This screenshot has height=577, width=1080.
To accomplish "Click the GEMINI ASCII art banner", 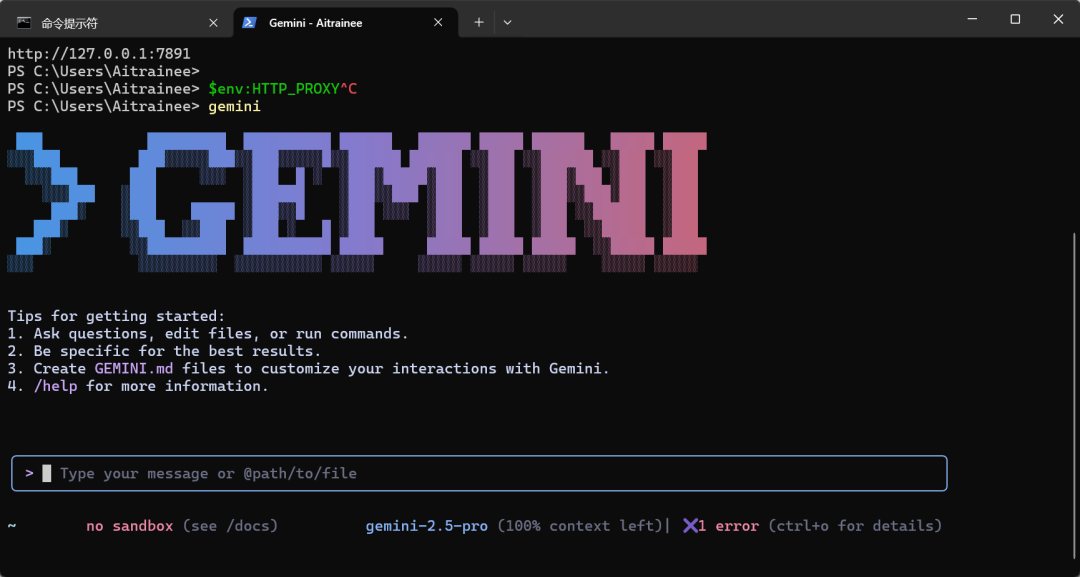I will tap(357, 202).
